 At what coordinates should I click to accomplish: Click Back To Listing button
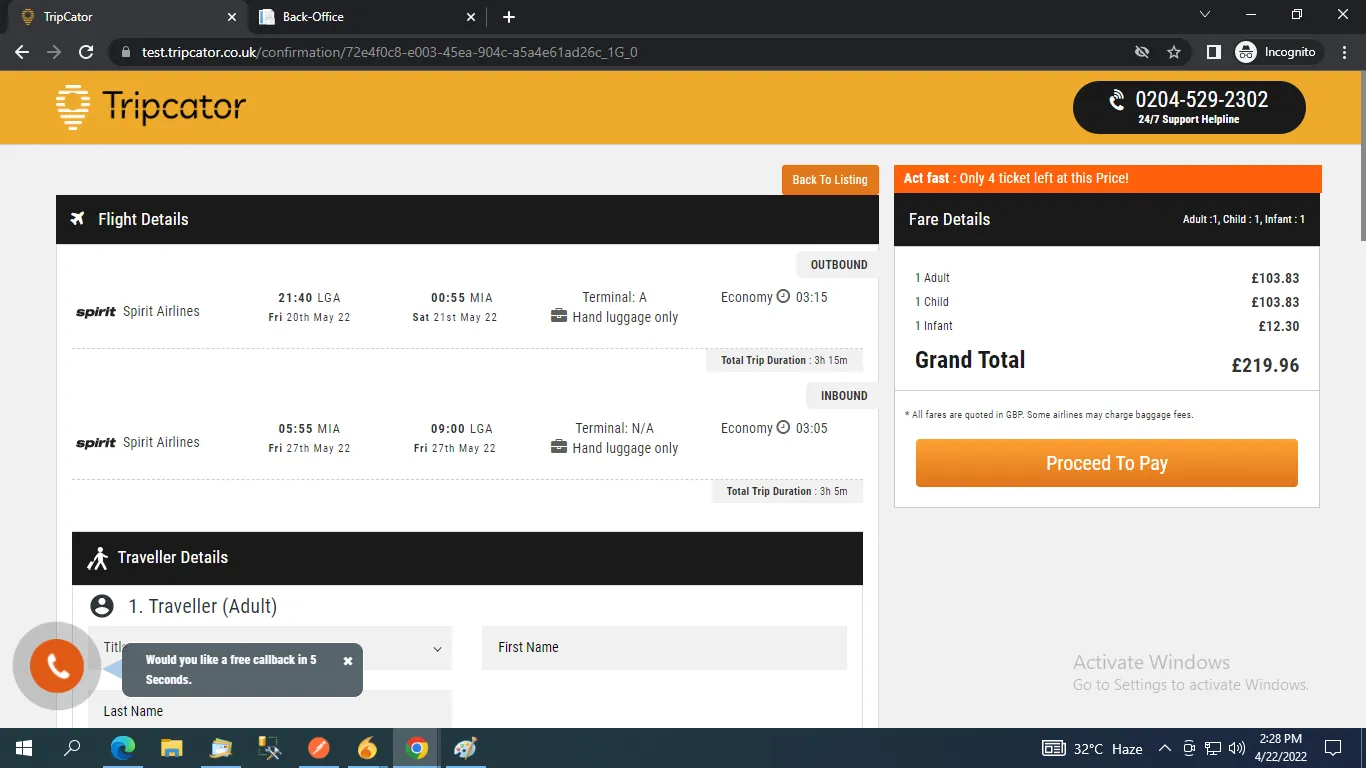coord(830,180)
